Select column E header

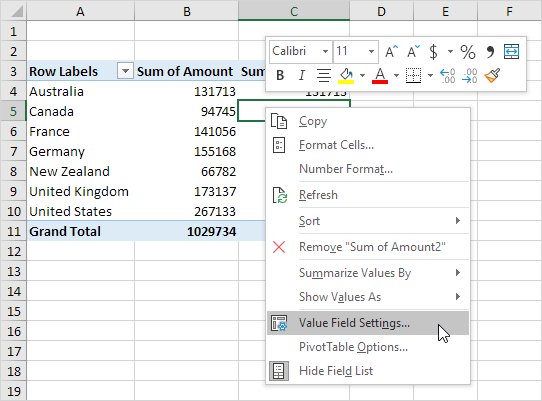[446, 11]
